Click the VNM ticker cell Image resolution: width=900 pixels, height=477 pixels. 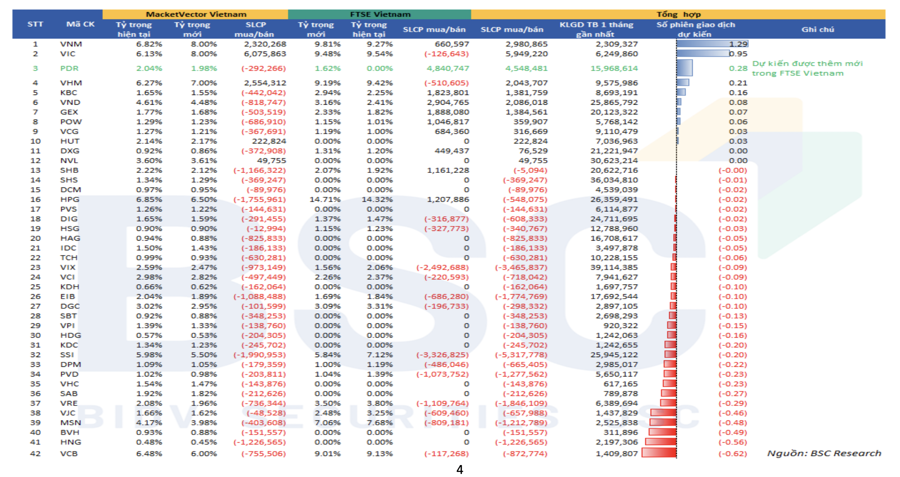[70, 44]
